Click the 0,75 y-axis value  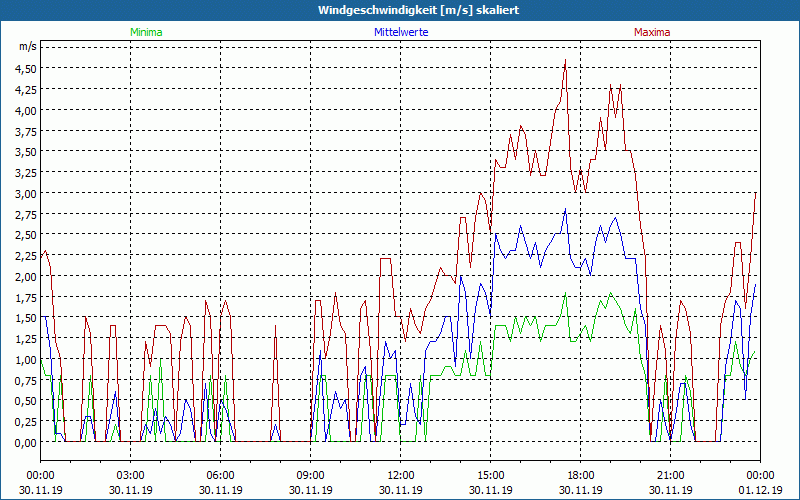(28, 381)
